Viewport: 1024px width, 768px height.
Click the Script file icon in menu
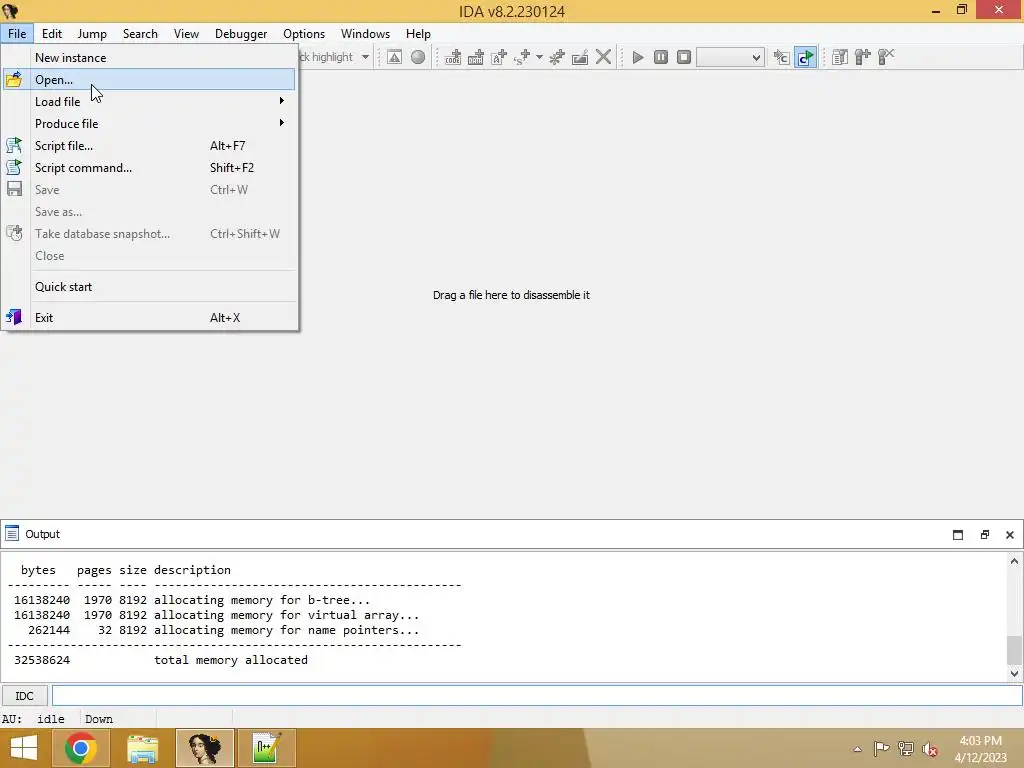(14, 146)
